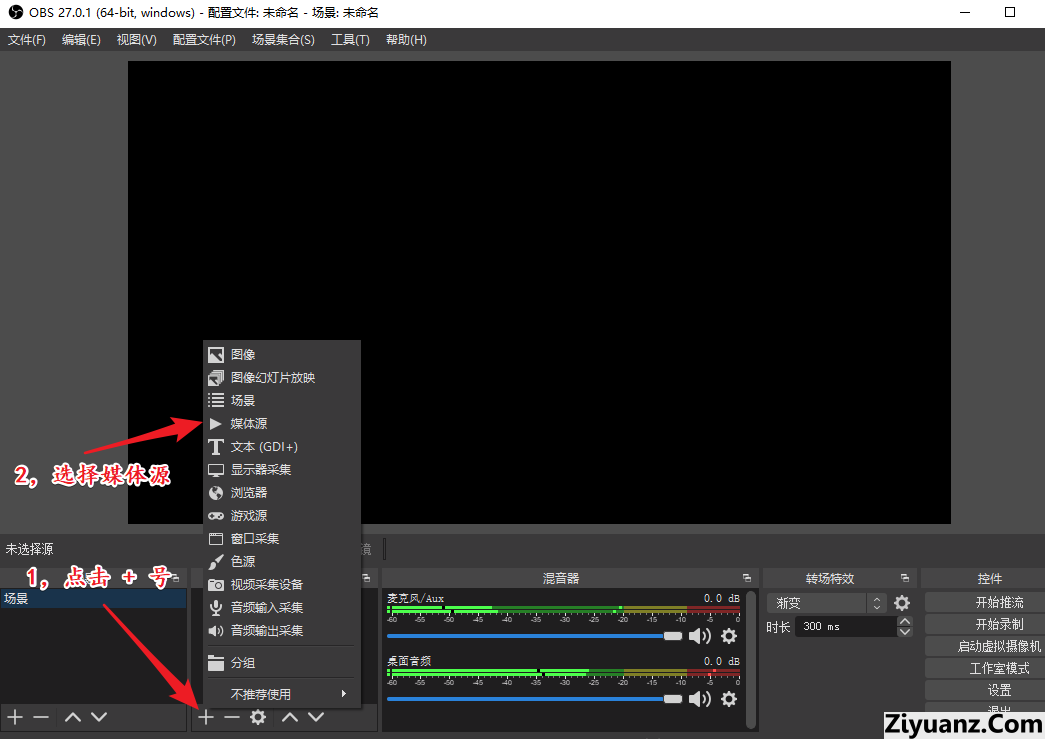
Task: Click the 色源 paintbrush icon
Action: (215, 562)
